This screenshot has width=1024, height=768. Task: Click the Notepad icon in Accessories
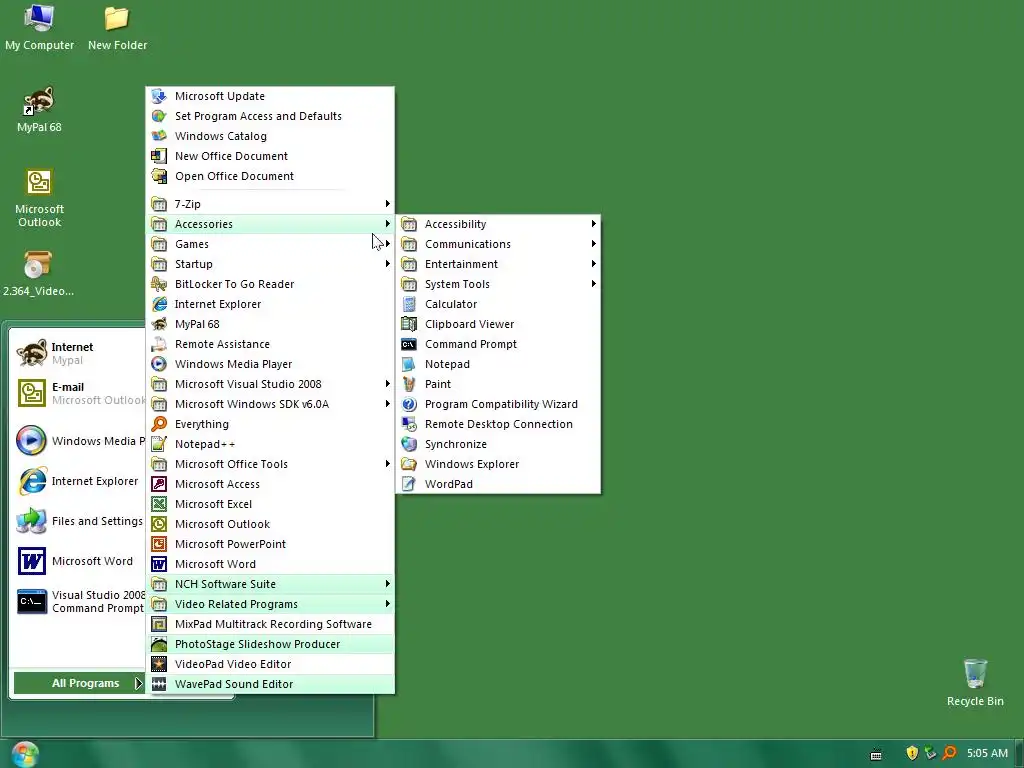tap(409, 364)
